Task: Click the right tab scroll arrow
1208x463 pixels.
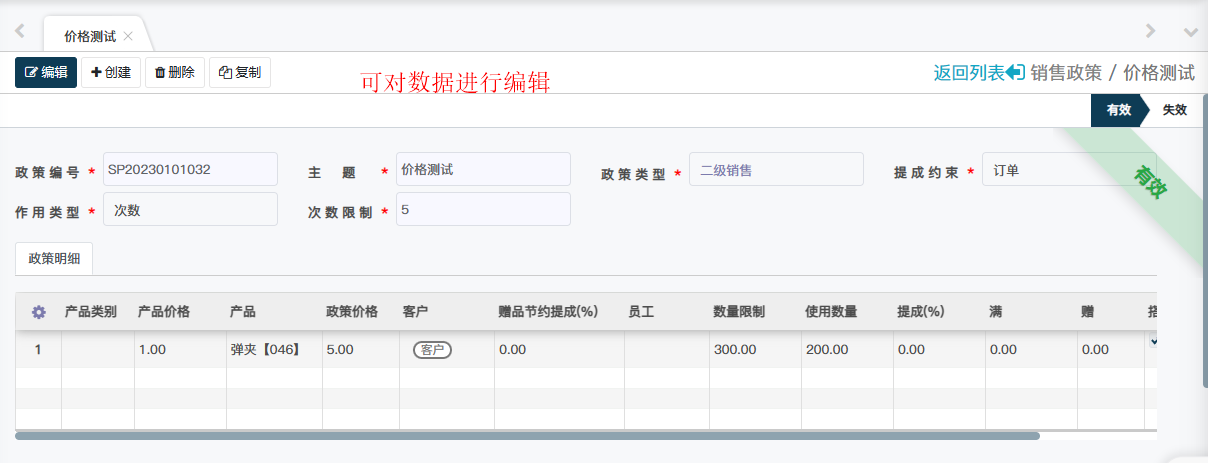Action: point(1151,31)
